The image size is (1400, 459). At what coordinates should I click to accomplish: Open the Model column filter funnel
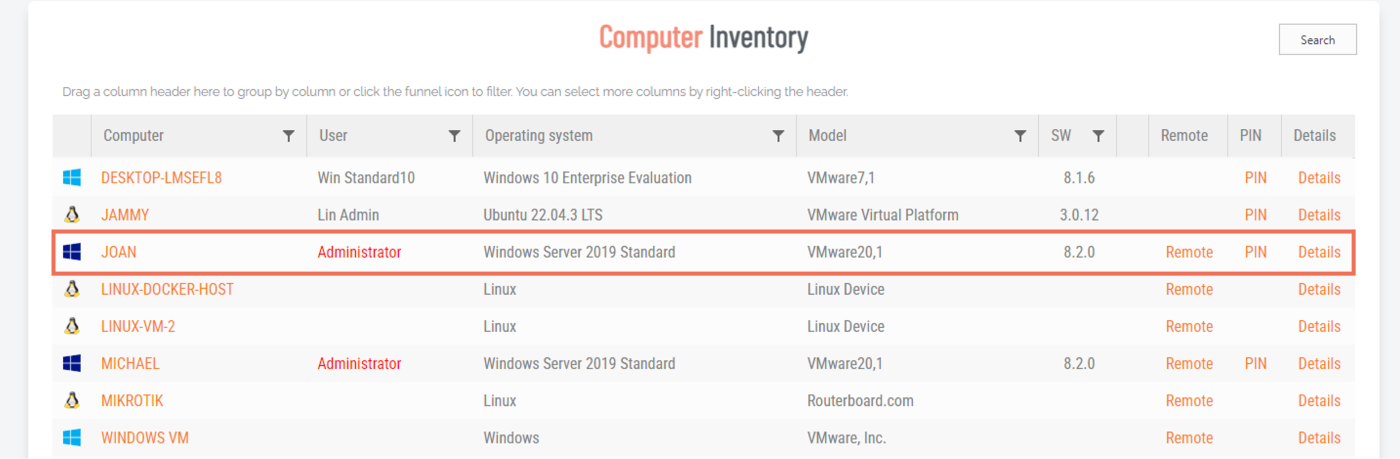1020,136
